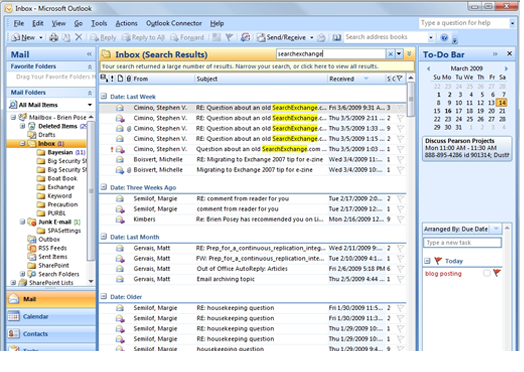Select the Bayesian folder
This screenshot has width=524, height=372.
(x=61, y=152)
